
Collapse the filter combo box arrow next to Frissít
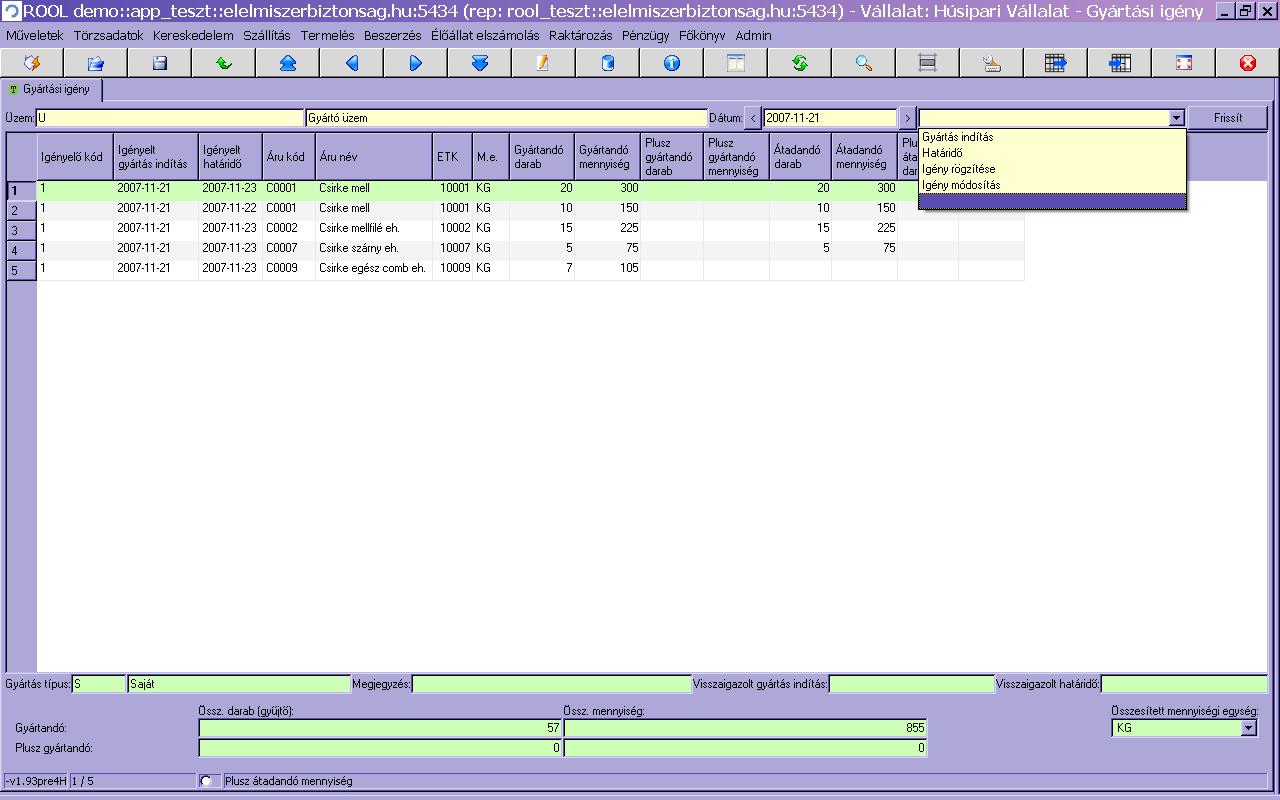(x=1176, y=118)
